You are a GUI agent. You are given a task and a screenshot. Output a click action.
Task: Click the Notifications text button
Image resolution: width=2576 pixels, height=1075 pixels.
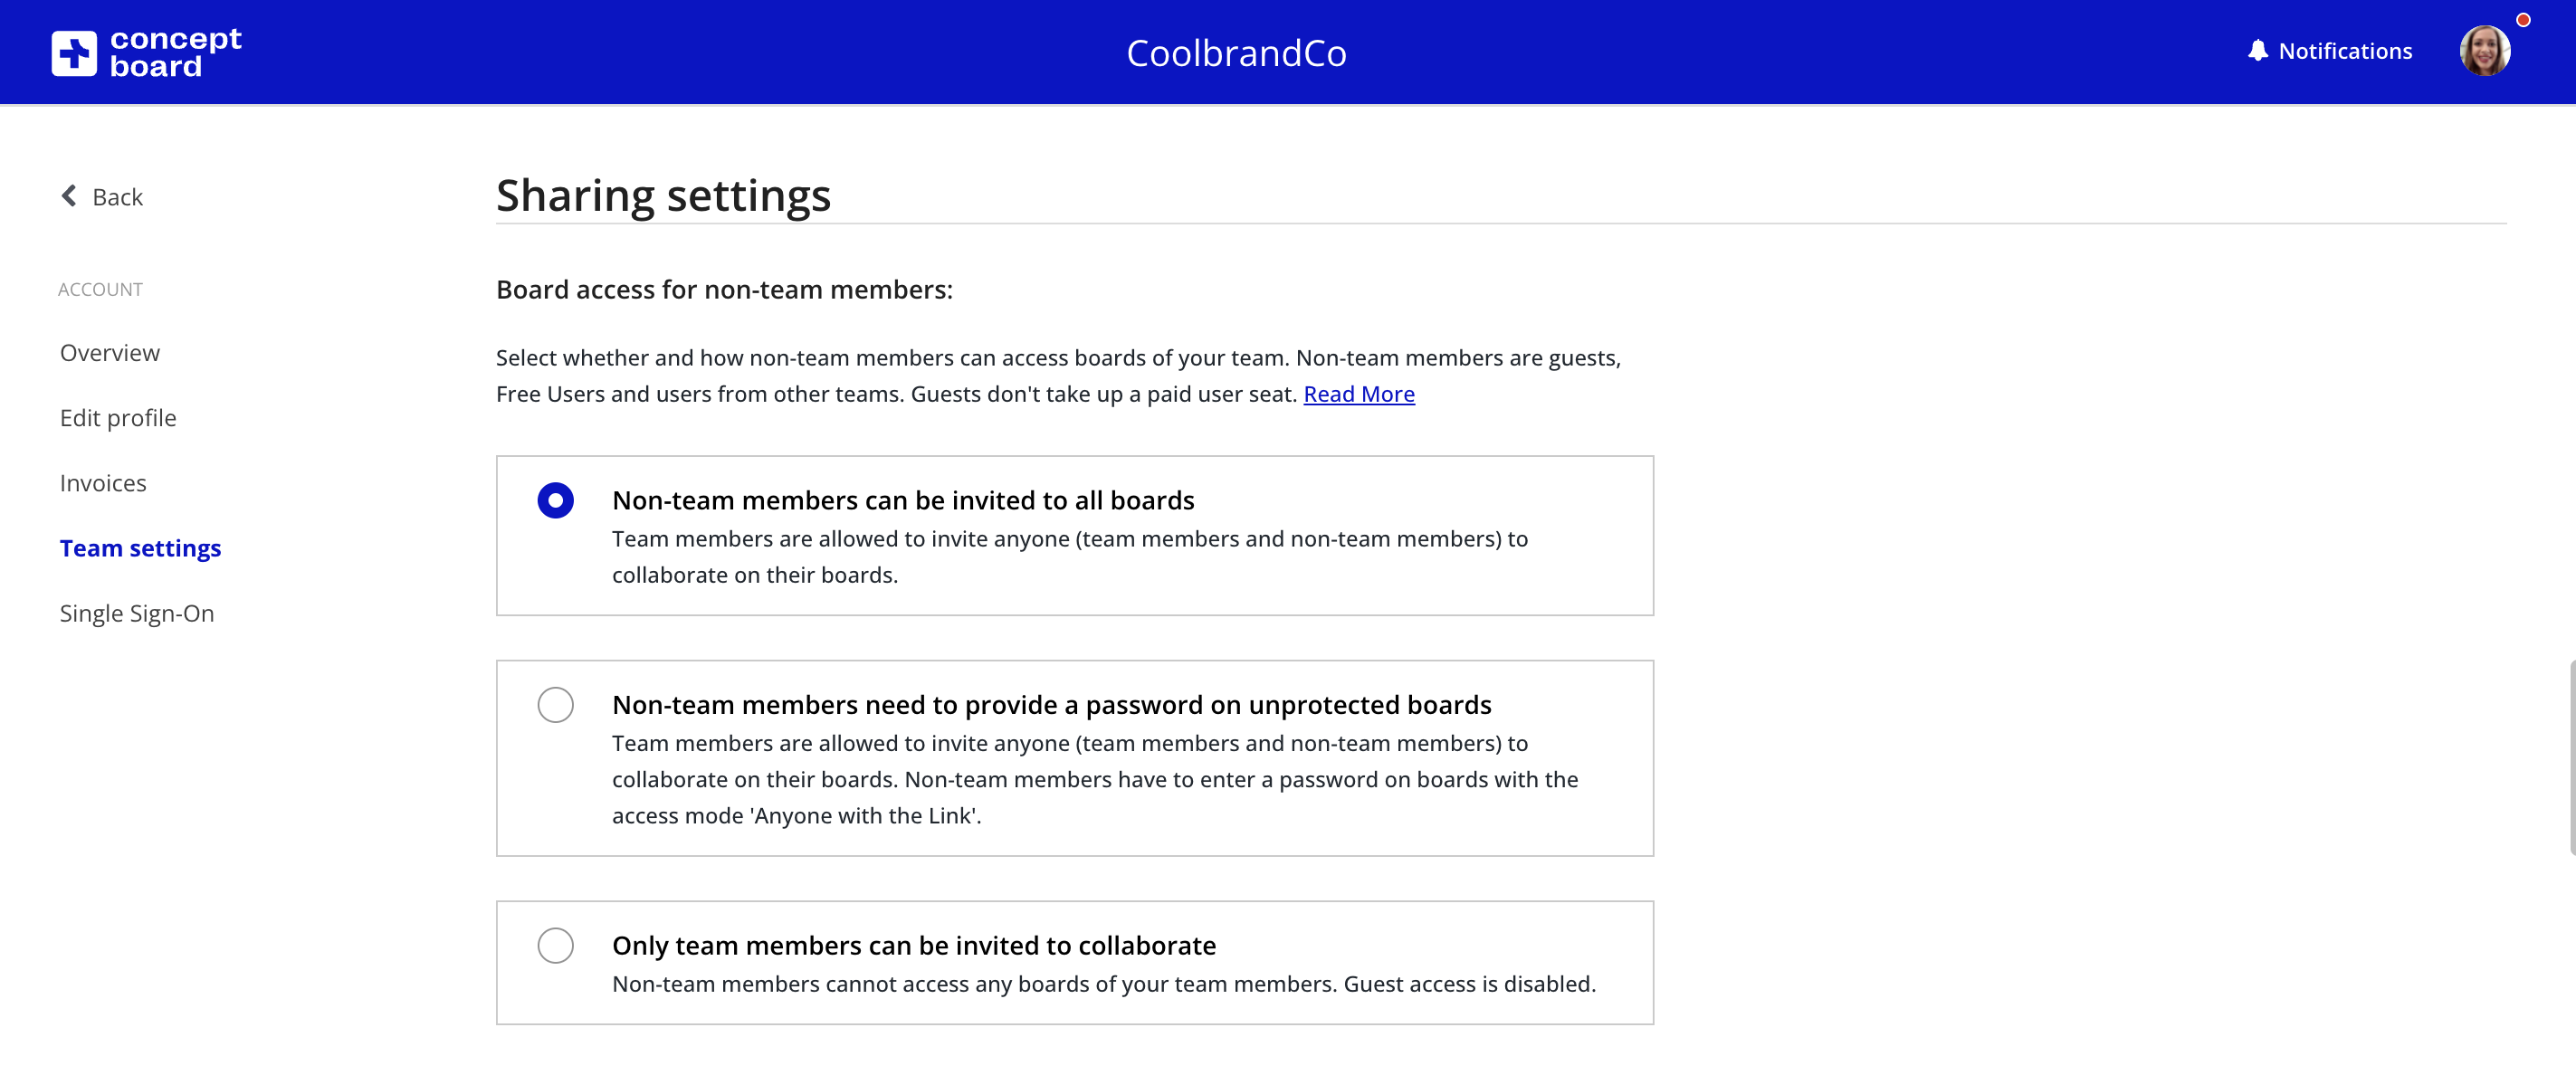coord(2344,51)
